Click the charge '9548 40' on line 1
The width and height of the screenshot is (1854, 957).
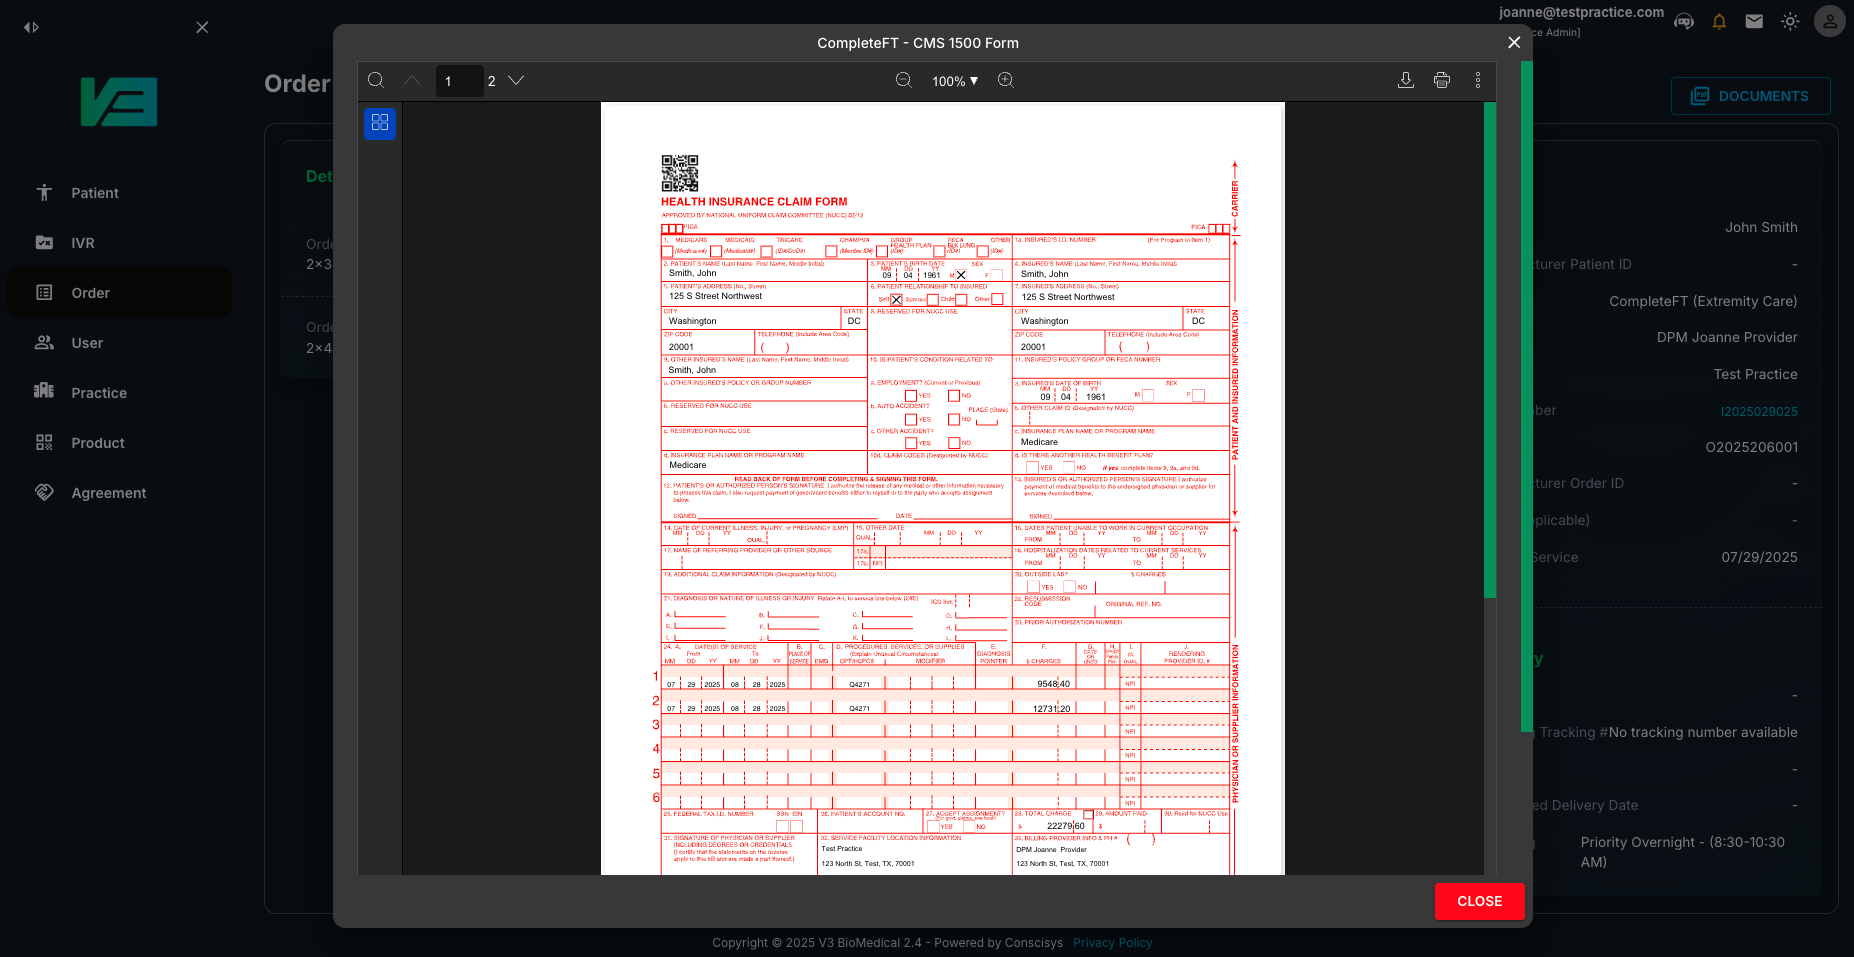pos(1054,684)
